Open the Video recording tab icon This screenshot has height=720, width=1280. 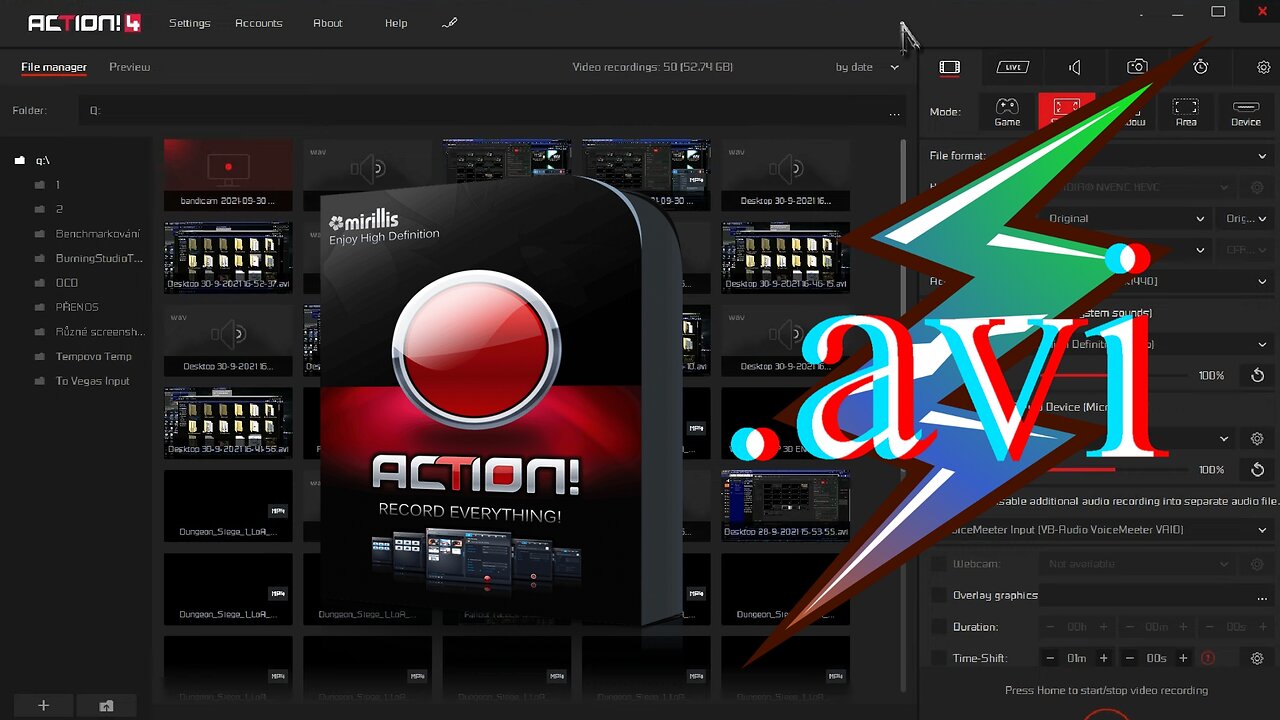coord(949,67)
